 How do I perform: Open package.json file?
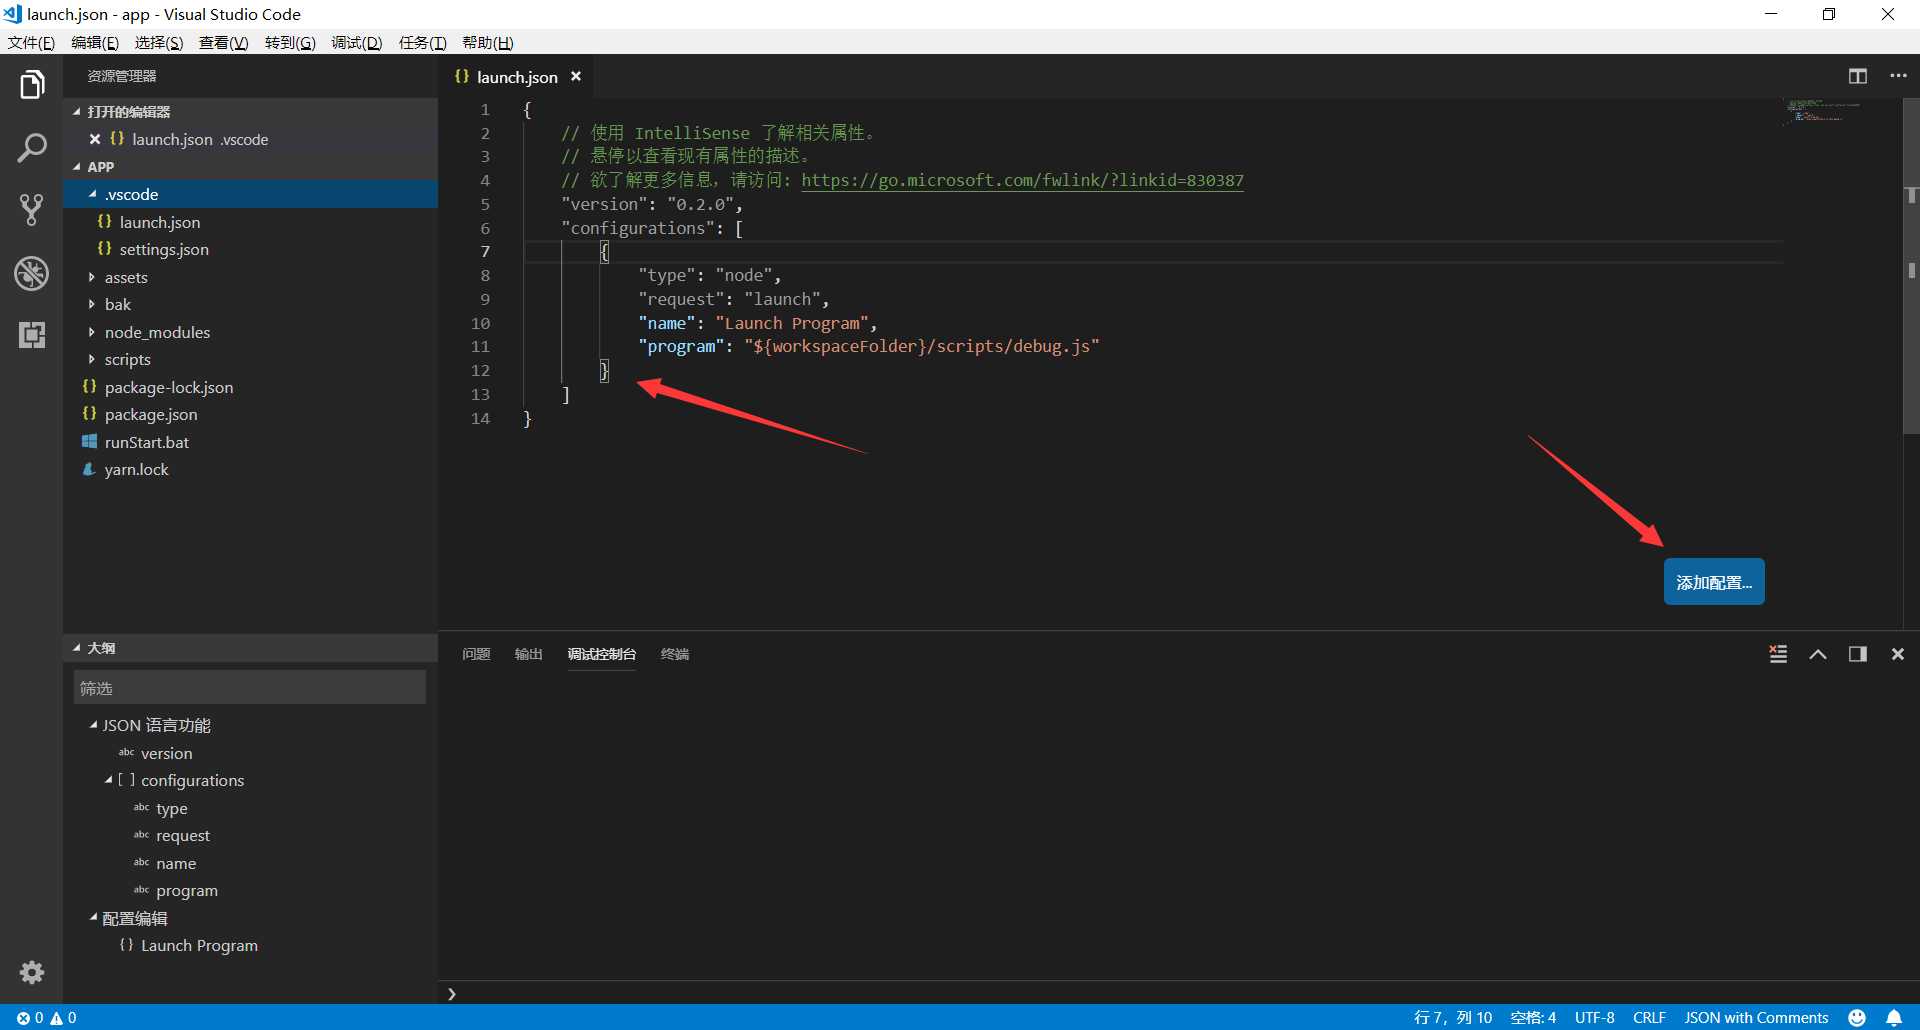(250, 414)
